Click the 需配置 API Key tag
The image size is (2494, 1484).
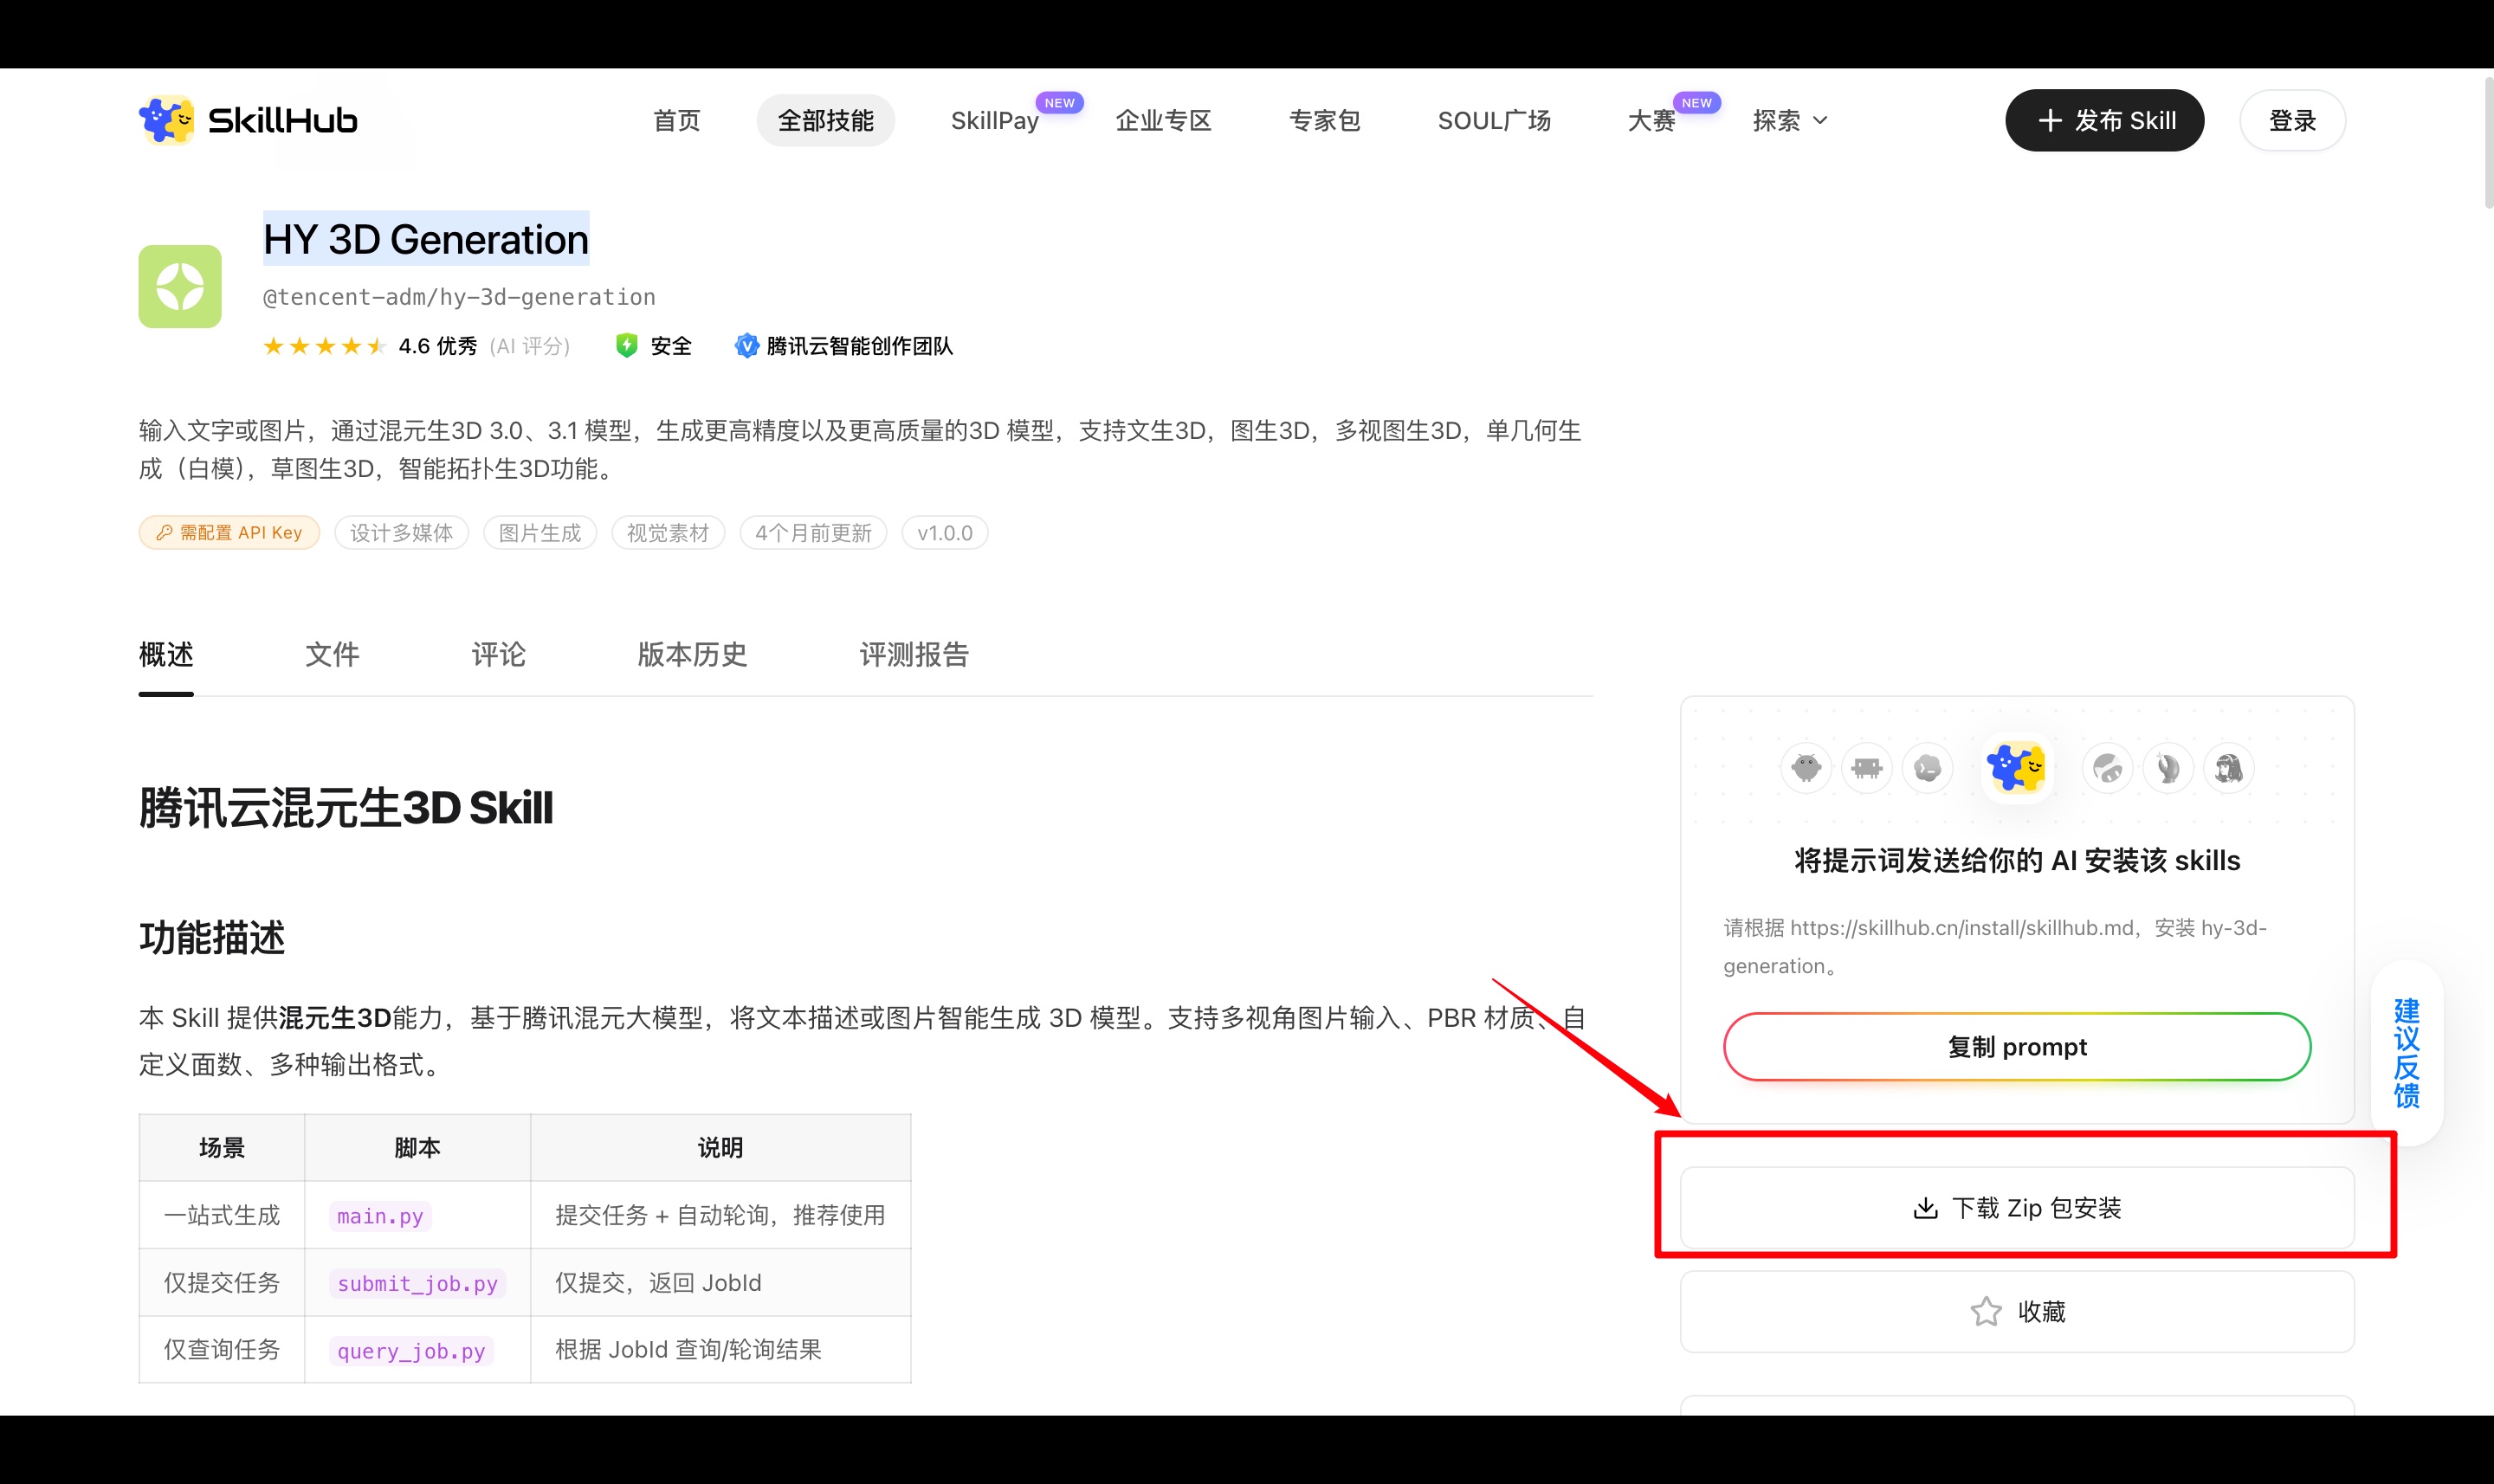pos(229,533)
